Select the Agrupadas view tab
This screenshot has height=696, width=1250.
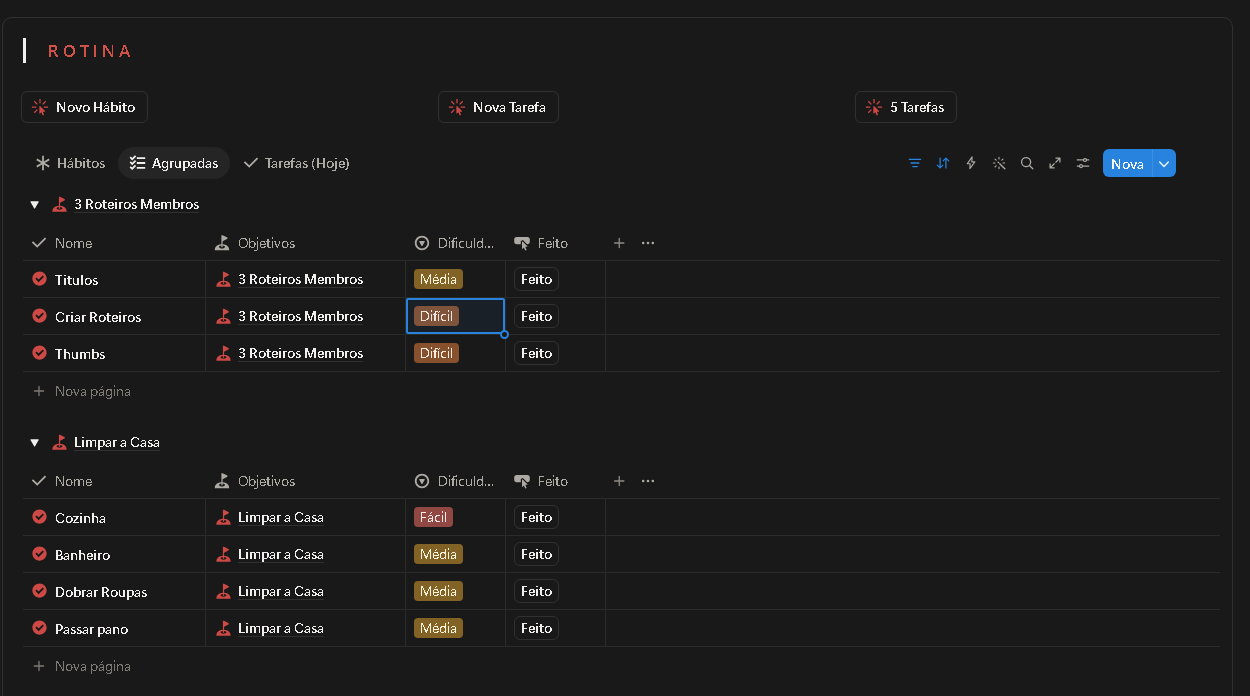coord(174,163)
